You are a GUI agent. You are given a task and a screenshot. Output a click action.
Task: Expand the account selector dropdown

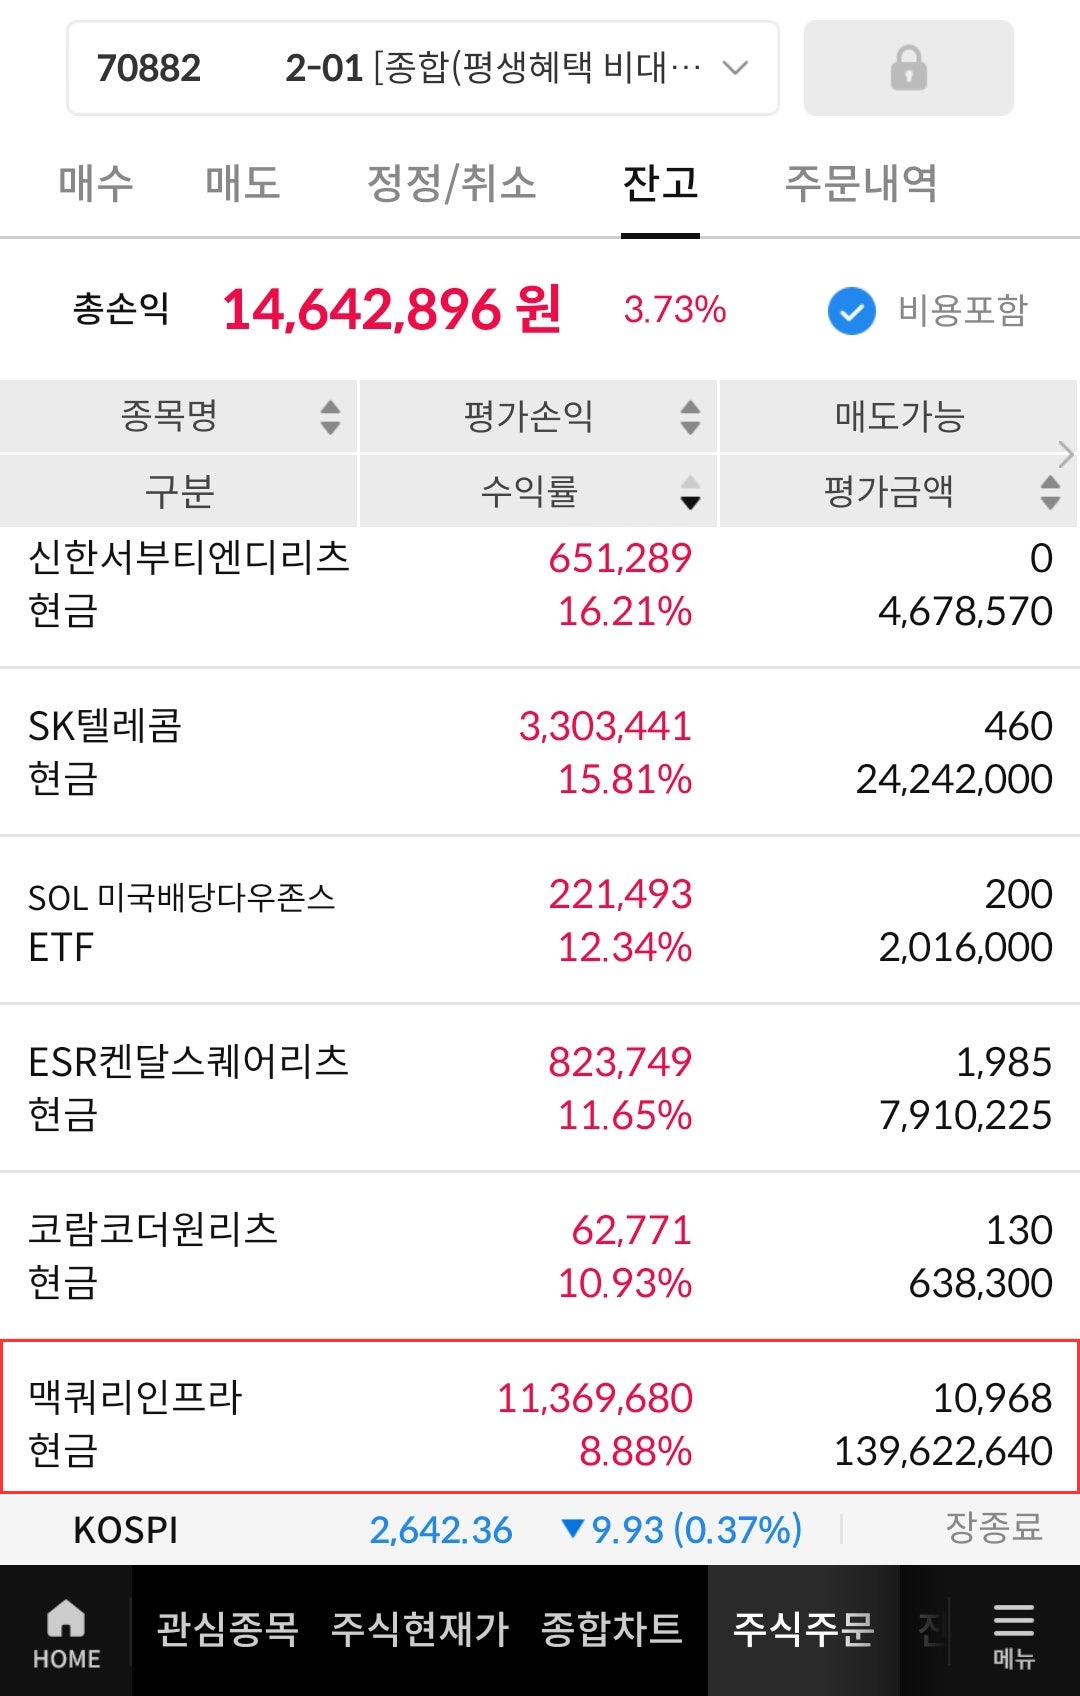735,68
